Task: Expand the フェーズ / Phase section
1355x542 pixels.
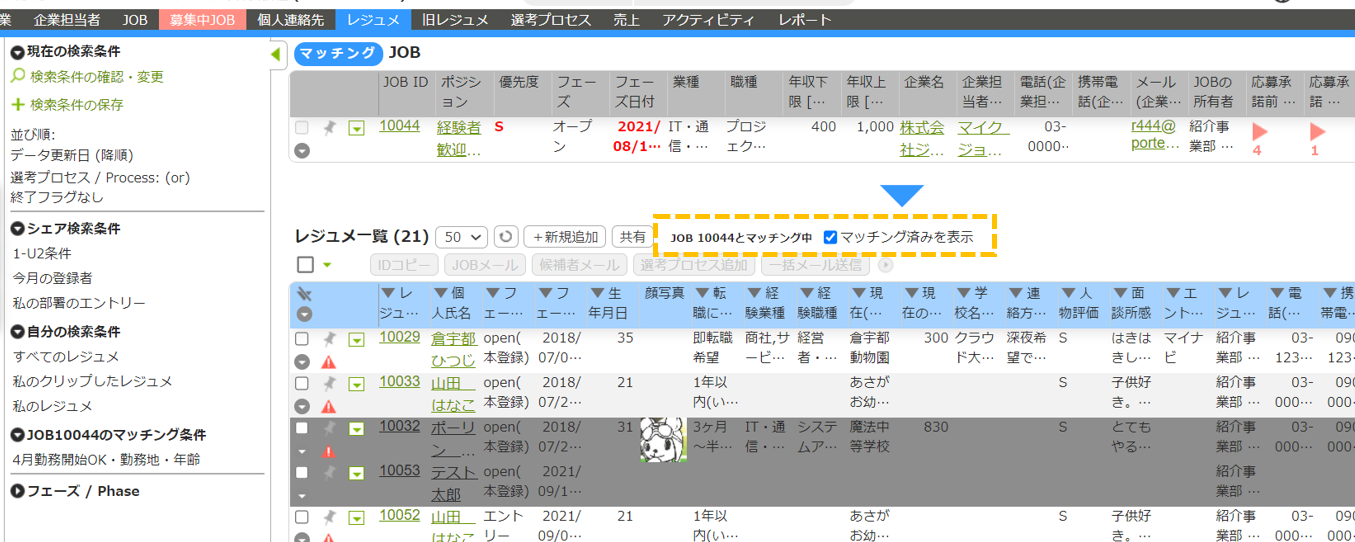Action: coord(18,491)
